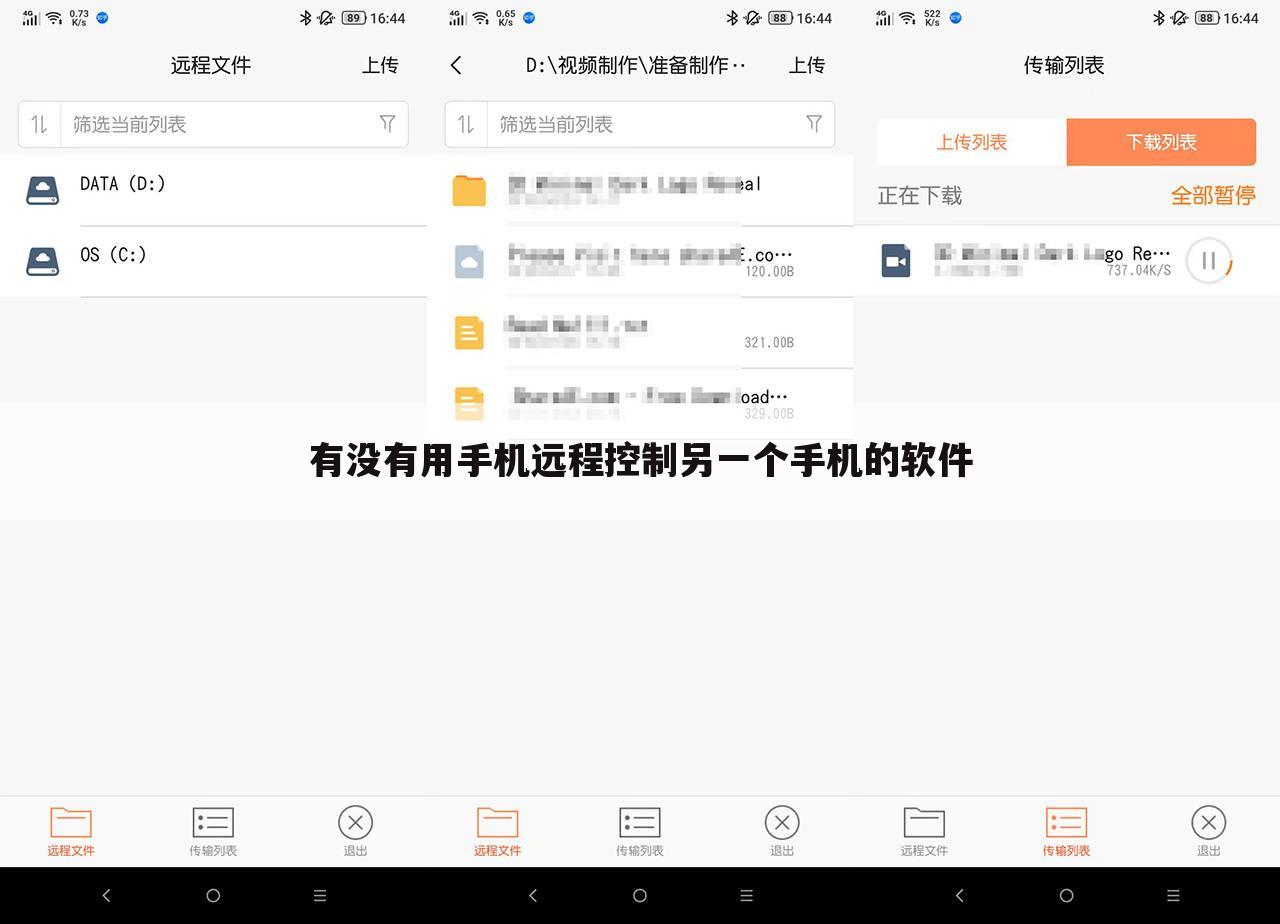Screen dimensions: 1280x924
Task: Select the 120.00B cloud file
Action: point(640,261)
